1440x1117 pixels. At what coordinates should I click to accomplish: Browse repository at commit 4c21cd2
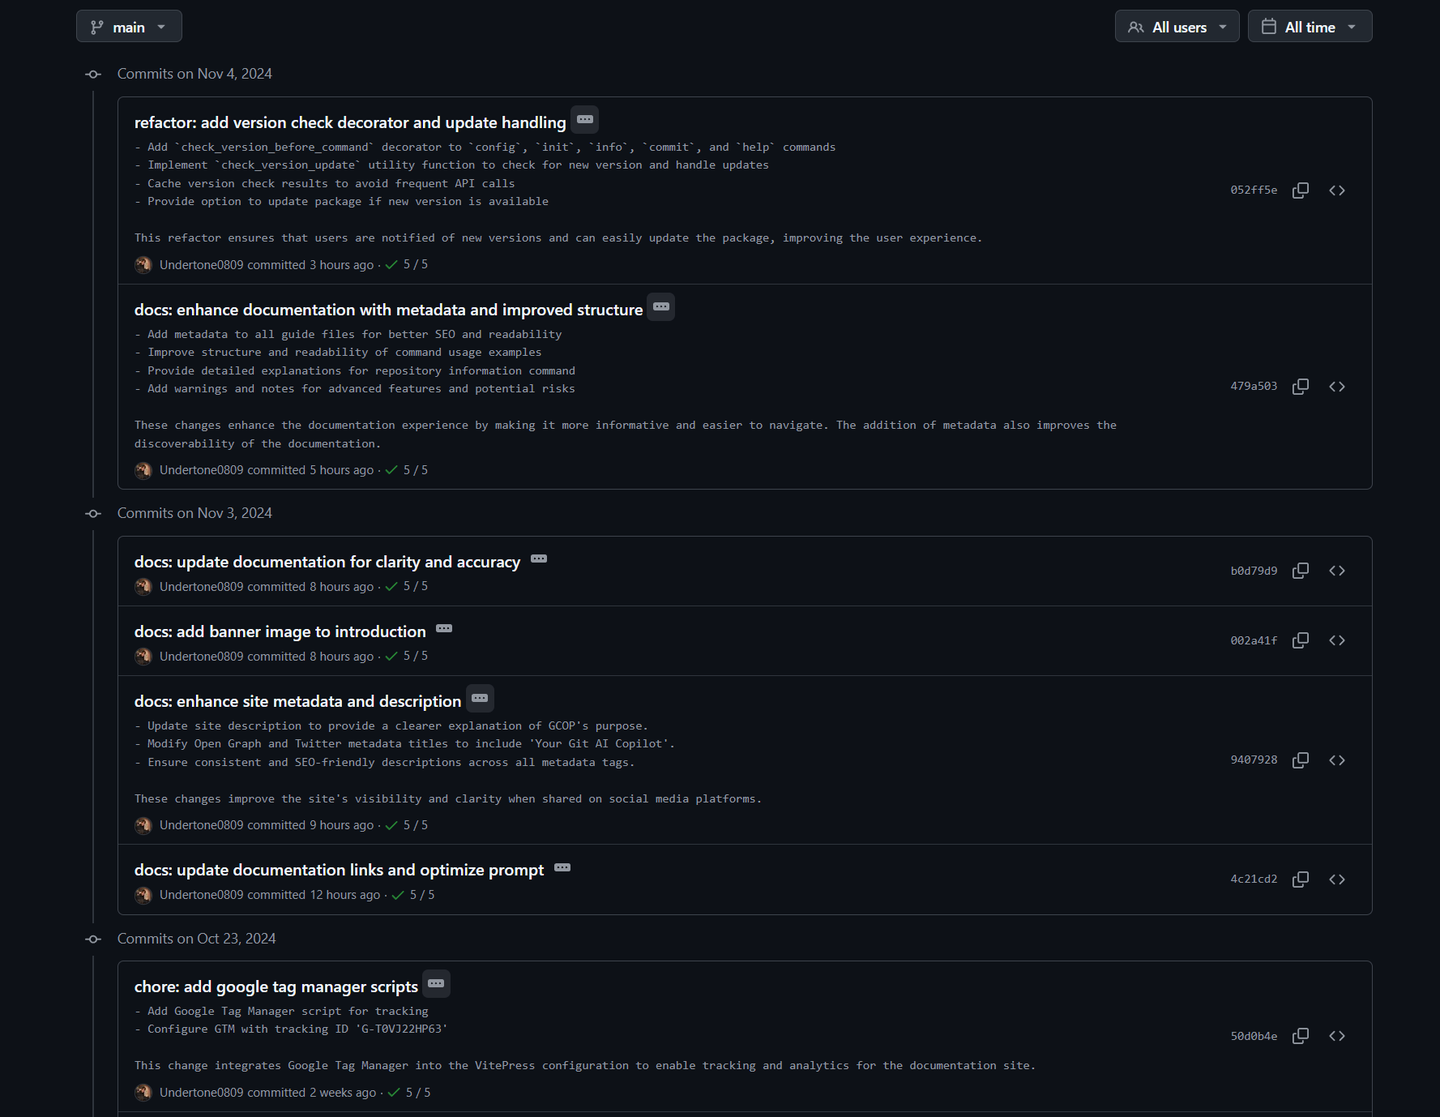tap(1337, 879)
